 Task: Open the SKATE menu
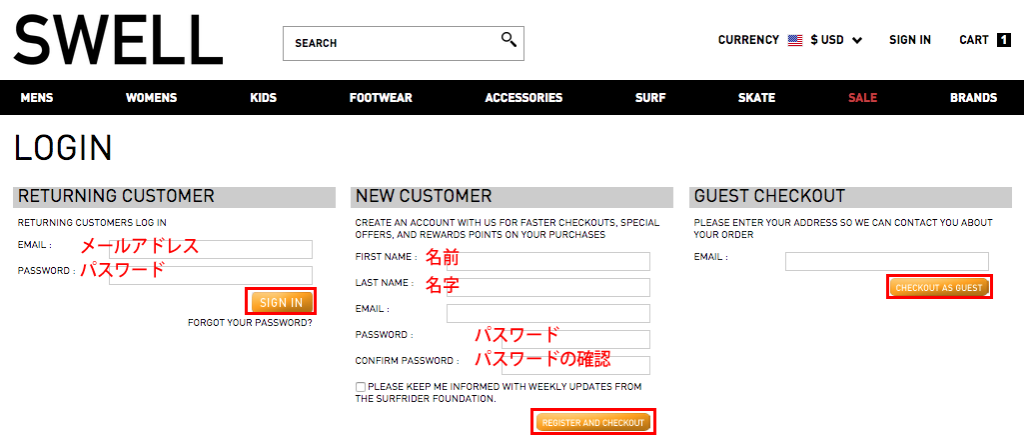pyautogui.click(x=756, y=98)
